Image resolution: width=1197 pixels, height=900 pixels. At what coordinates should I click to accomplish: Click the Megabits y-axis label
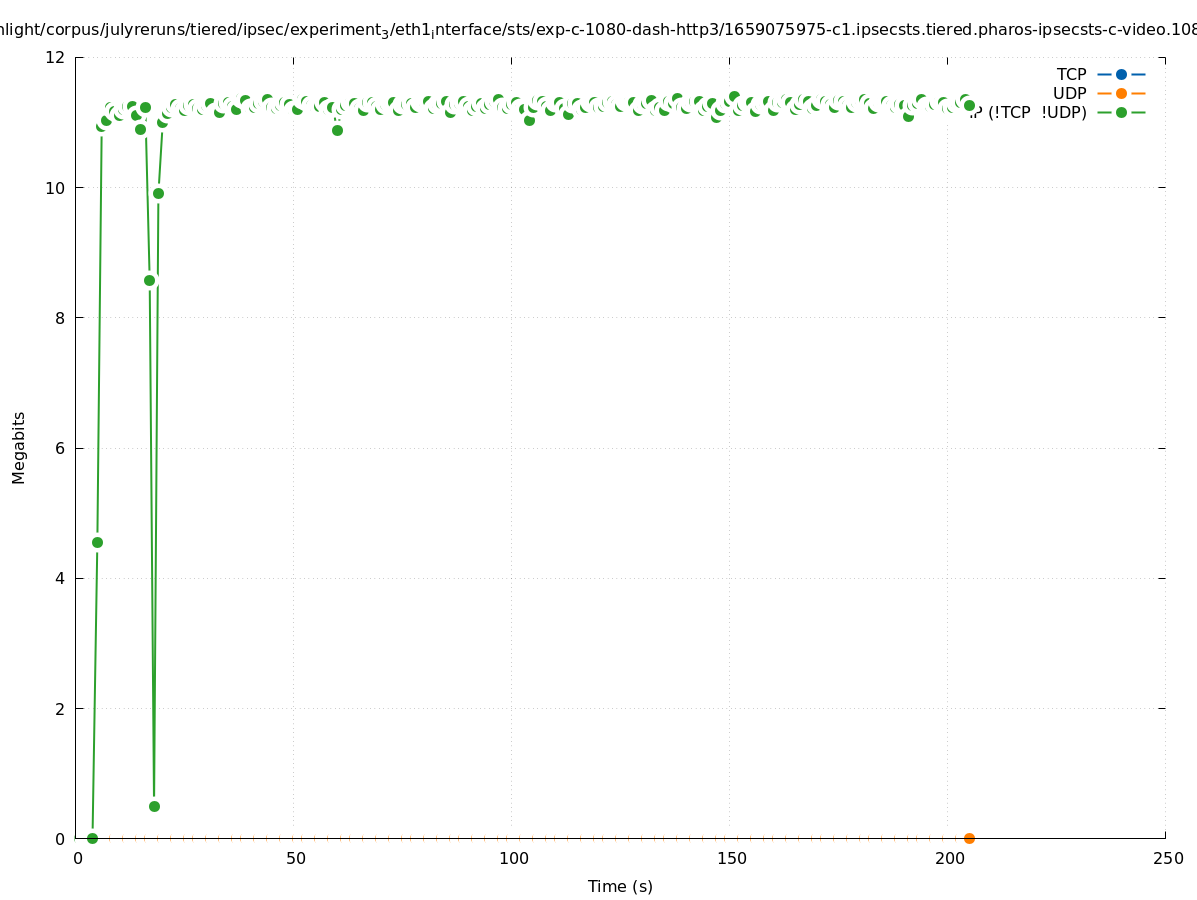tap(19, 447)
